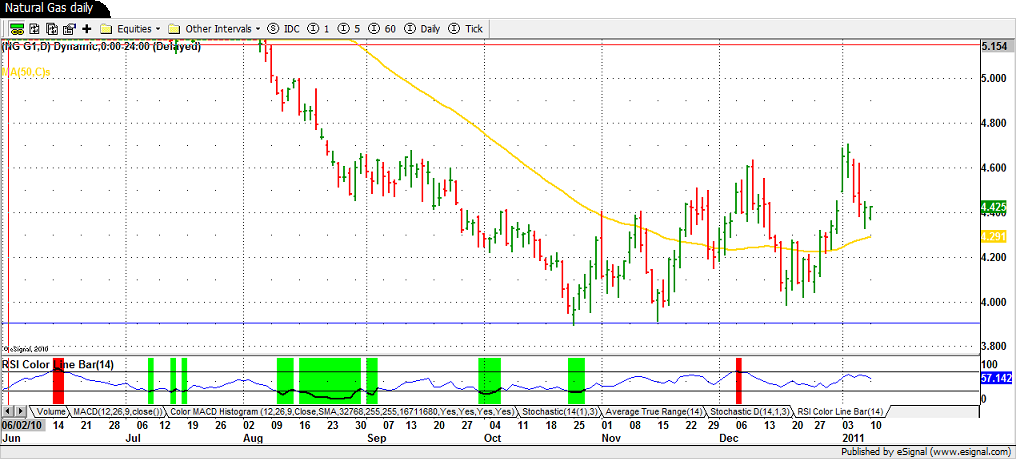
Task: Switch to the 1-minute interval
Action: coord(319,28)
